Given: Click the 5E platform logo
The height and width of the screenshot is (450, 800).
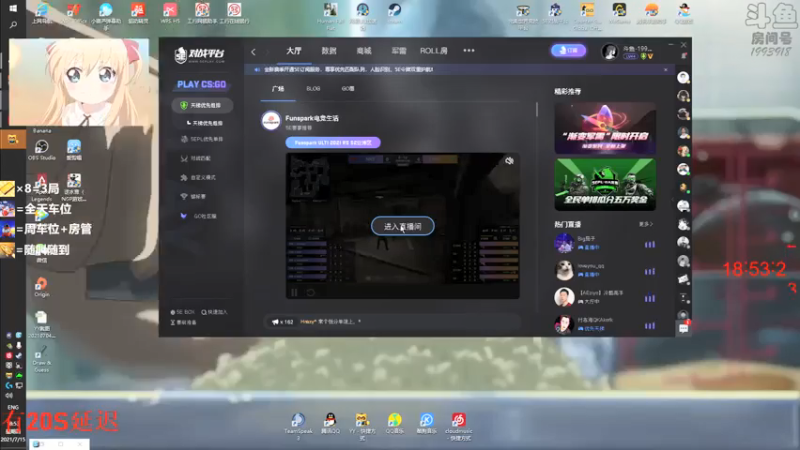Looking at the screenshot, I should [x=199, y=54].
